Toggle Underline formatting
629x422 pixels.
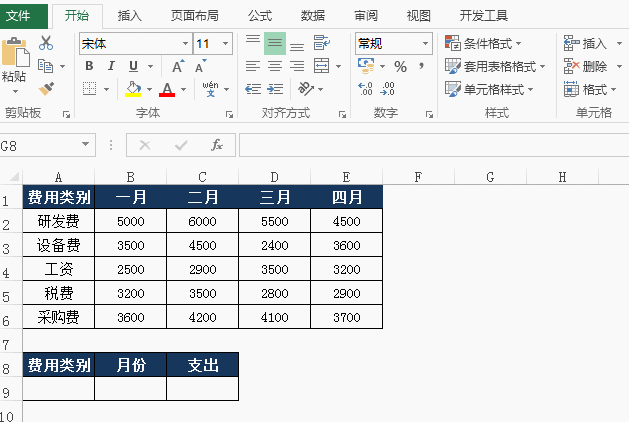click(133, 66)
